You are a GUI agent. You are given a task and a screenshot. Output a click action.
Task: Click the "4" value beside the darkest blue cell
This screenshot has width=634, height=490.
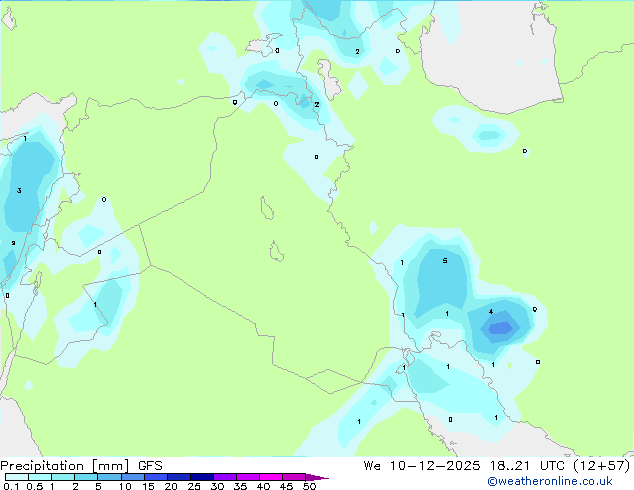(x=491, y=312)
